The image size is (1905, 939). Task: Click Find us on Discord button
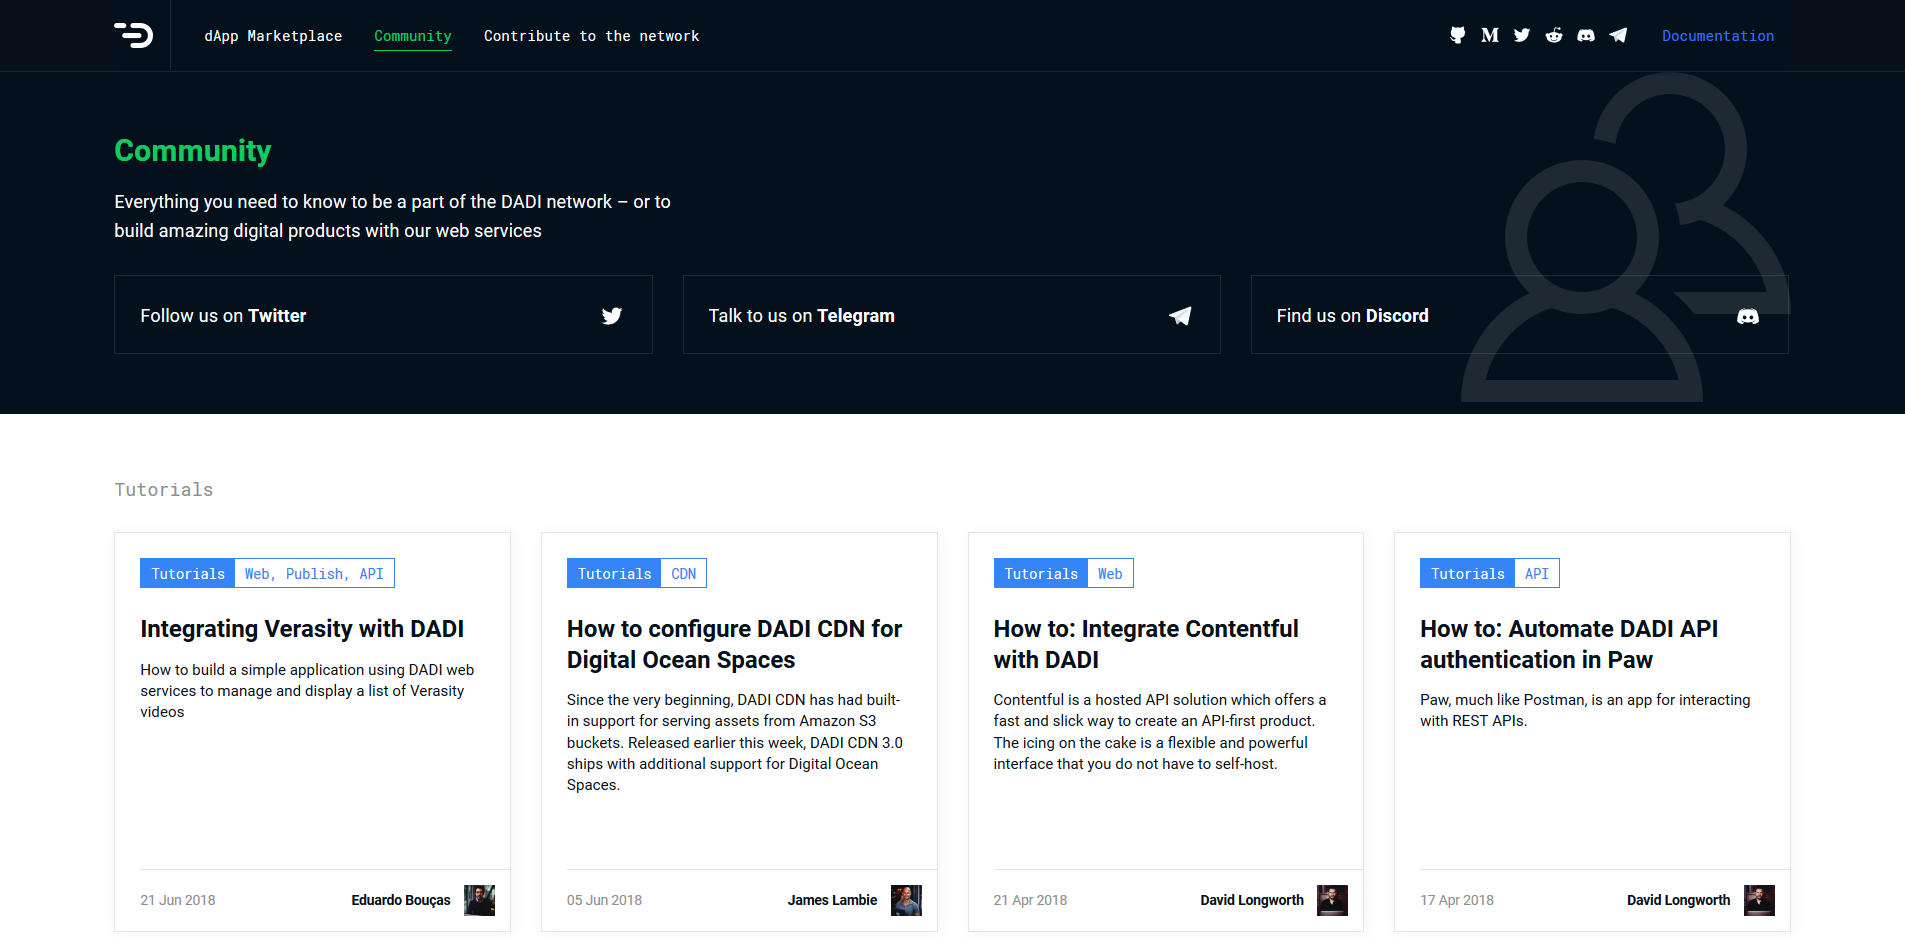coord(1519,315)
